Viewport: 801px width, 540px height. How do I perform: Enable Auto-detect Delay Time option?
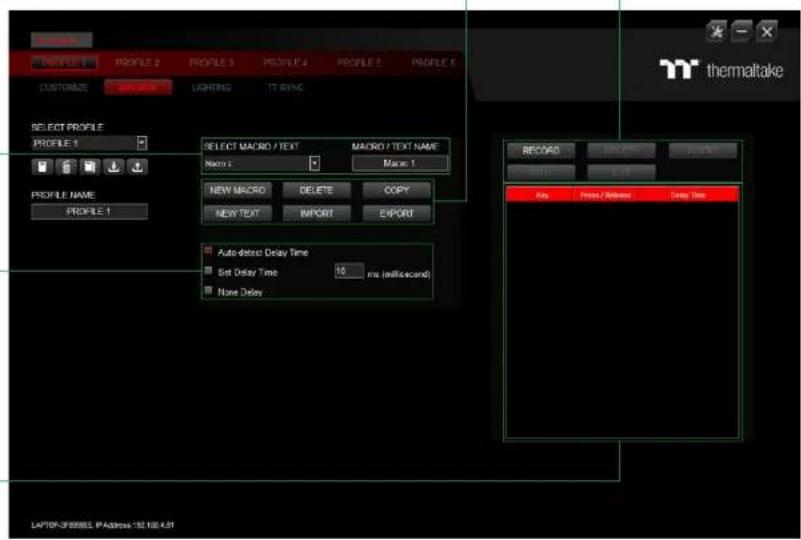pos(208,251)
